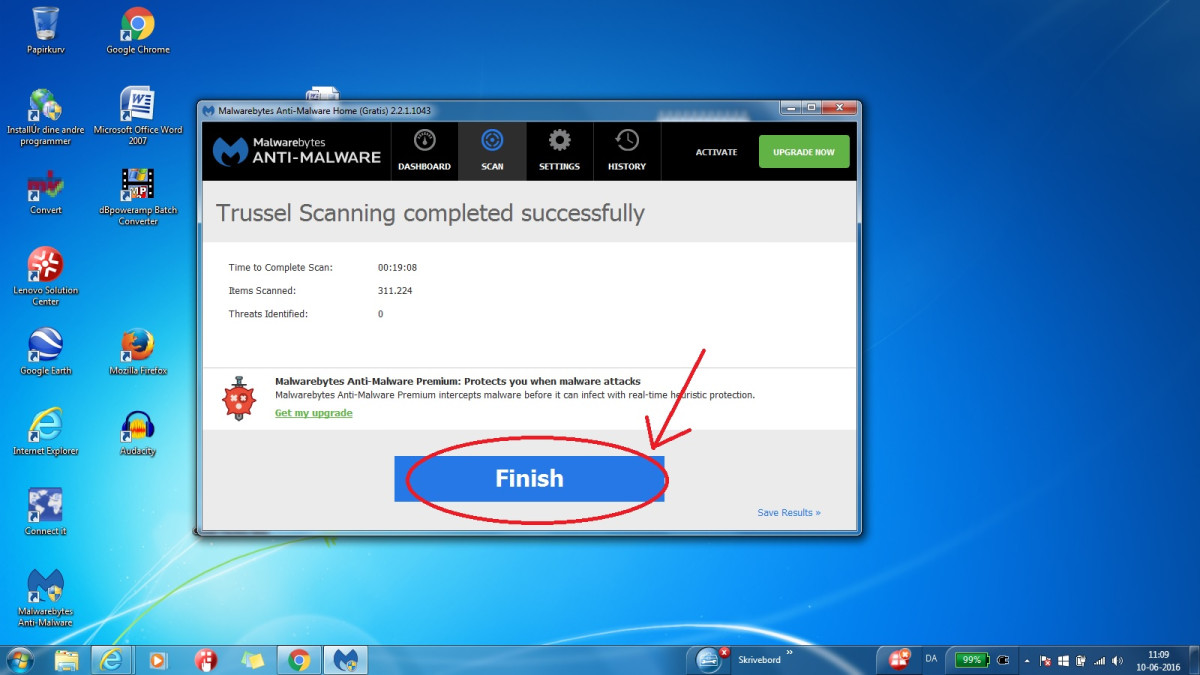
Task: Open the Settings tab
Action: (559, 151)
